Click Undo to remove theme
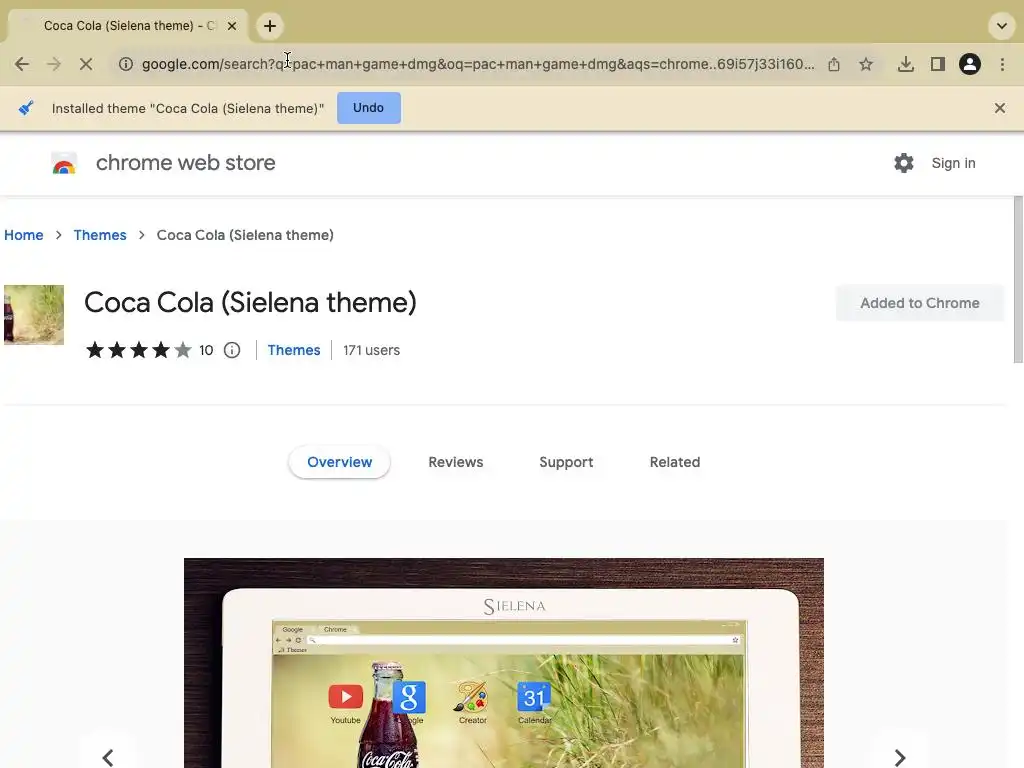Image resolution: width=1024 pixels, height=768 pixels. tap(369, 108)
